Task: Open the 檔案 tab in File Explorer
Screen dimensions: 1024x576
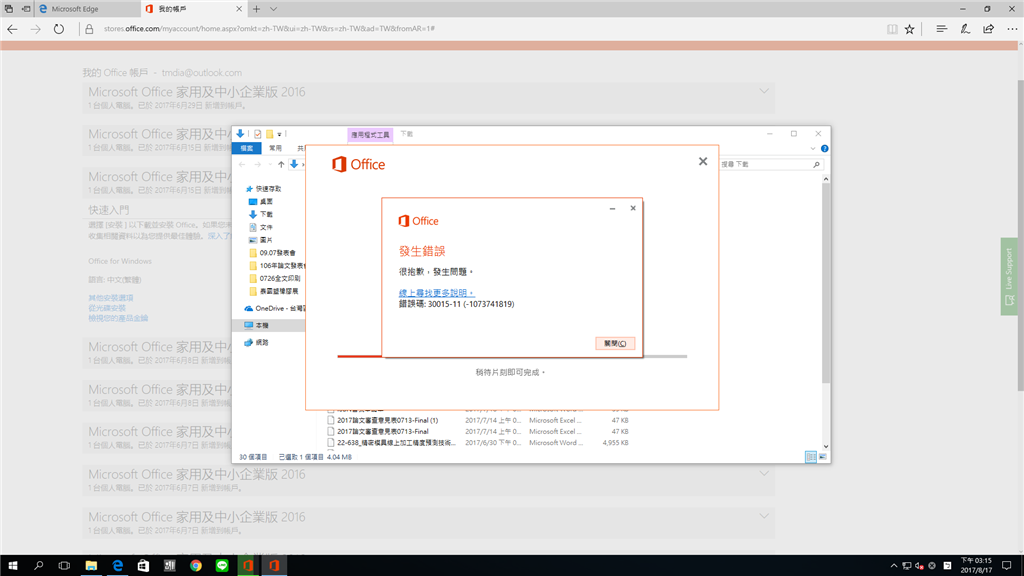Action: coord(247,148)
